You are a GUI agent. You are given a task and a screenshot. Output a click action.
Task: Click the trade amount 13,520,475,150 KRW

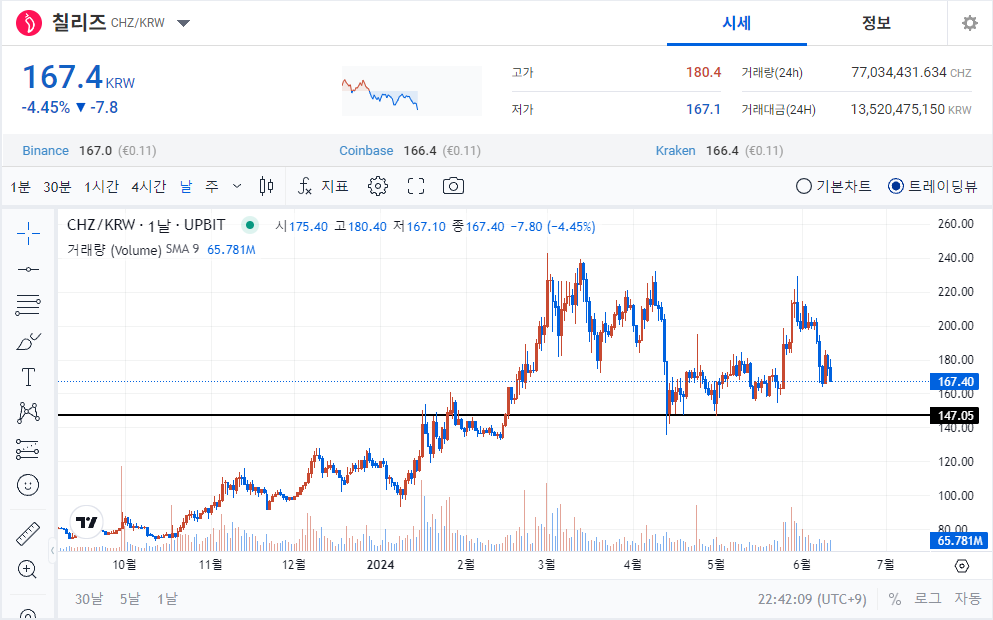pyautogui.click(x=911, y=109)
